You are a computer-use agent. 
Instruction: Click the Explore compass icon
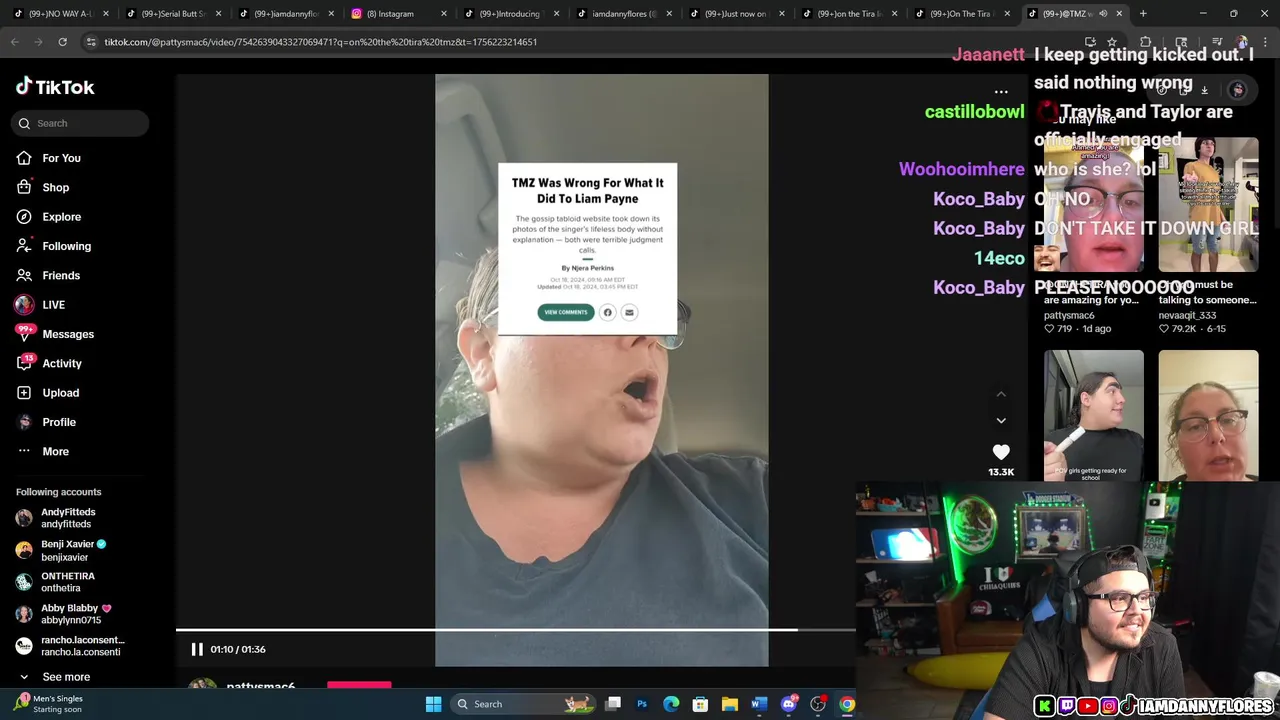click(x=24, y=217)
